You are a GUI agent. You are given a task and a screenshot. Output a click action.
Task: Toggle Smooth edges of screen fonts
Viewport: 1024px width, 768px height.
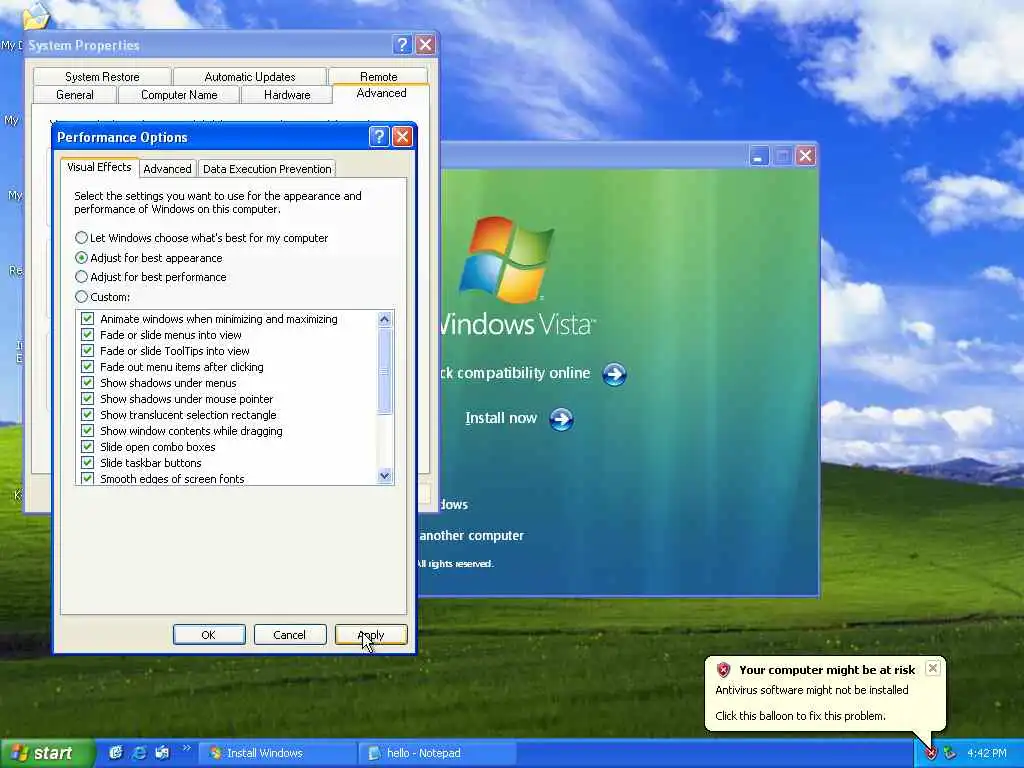[87, 478]
